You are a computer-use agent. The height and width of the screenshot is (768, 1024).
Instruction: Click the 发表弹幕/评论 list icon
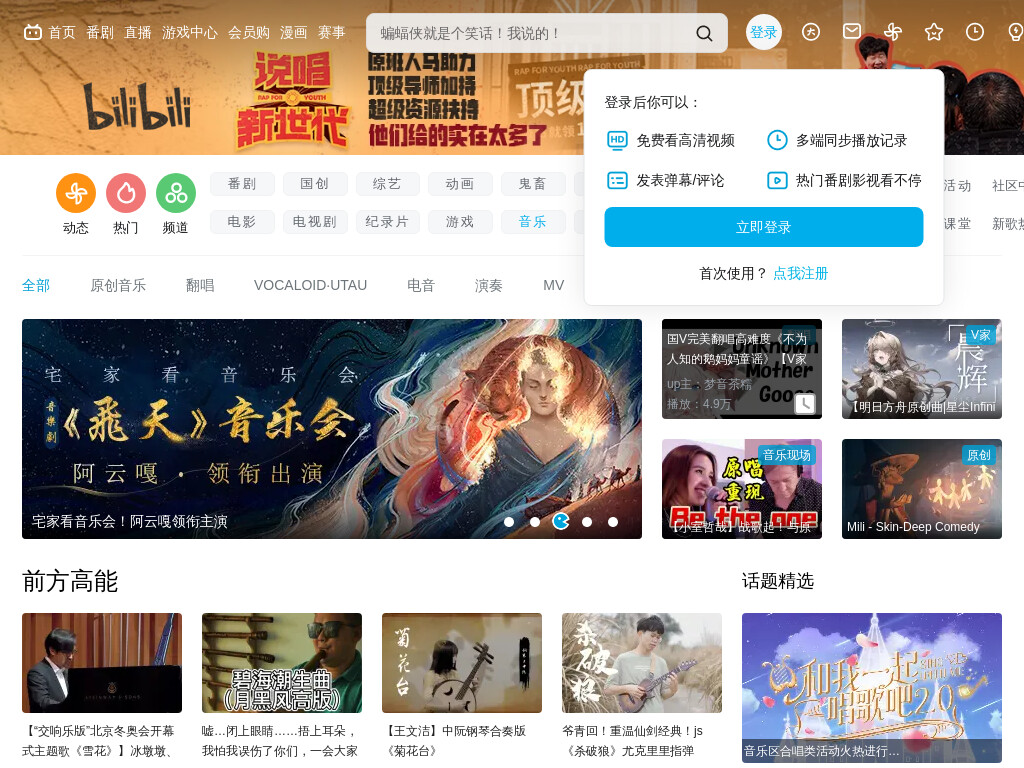coord(617,180)
